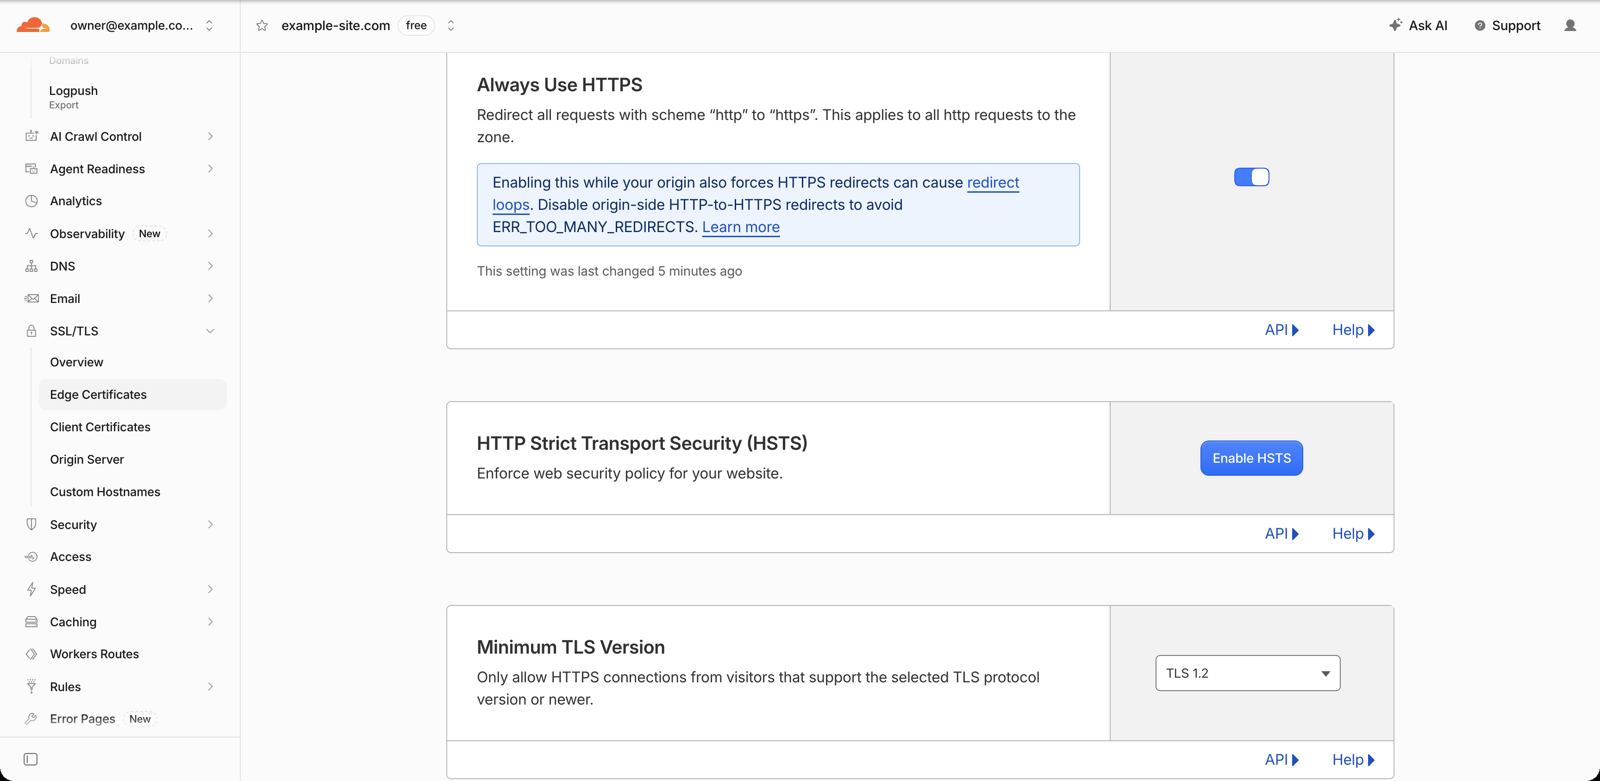Click the Agent Readiness sidebar icon

tap(31, 169)
